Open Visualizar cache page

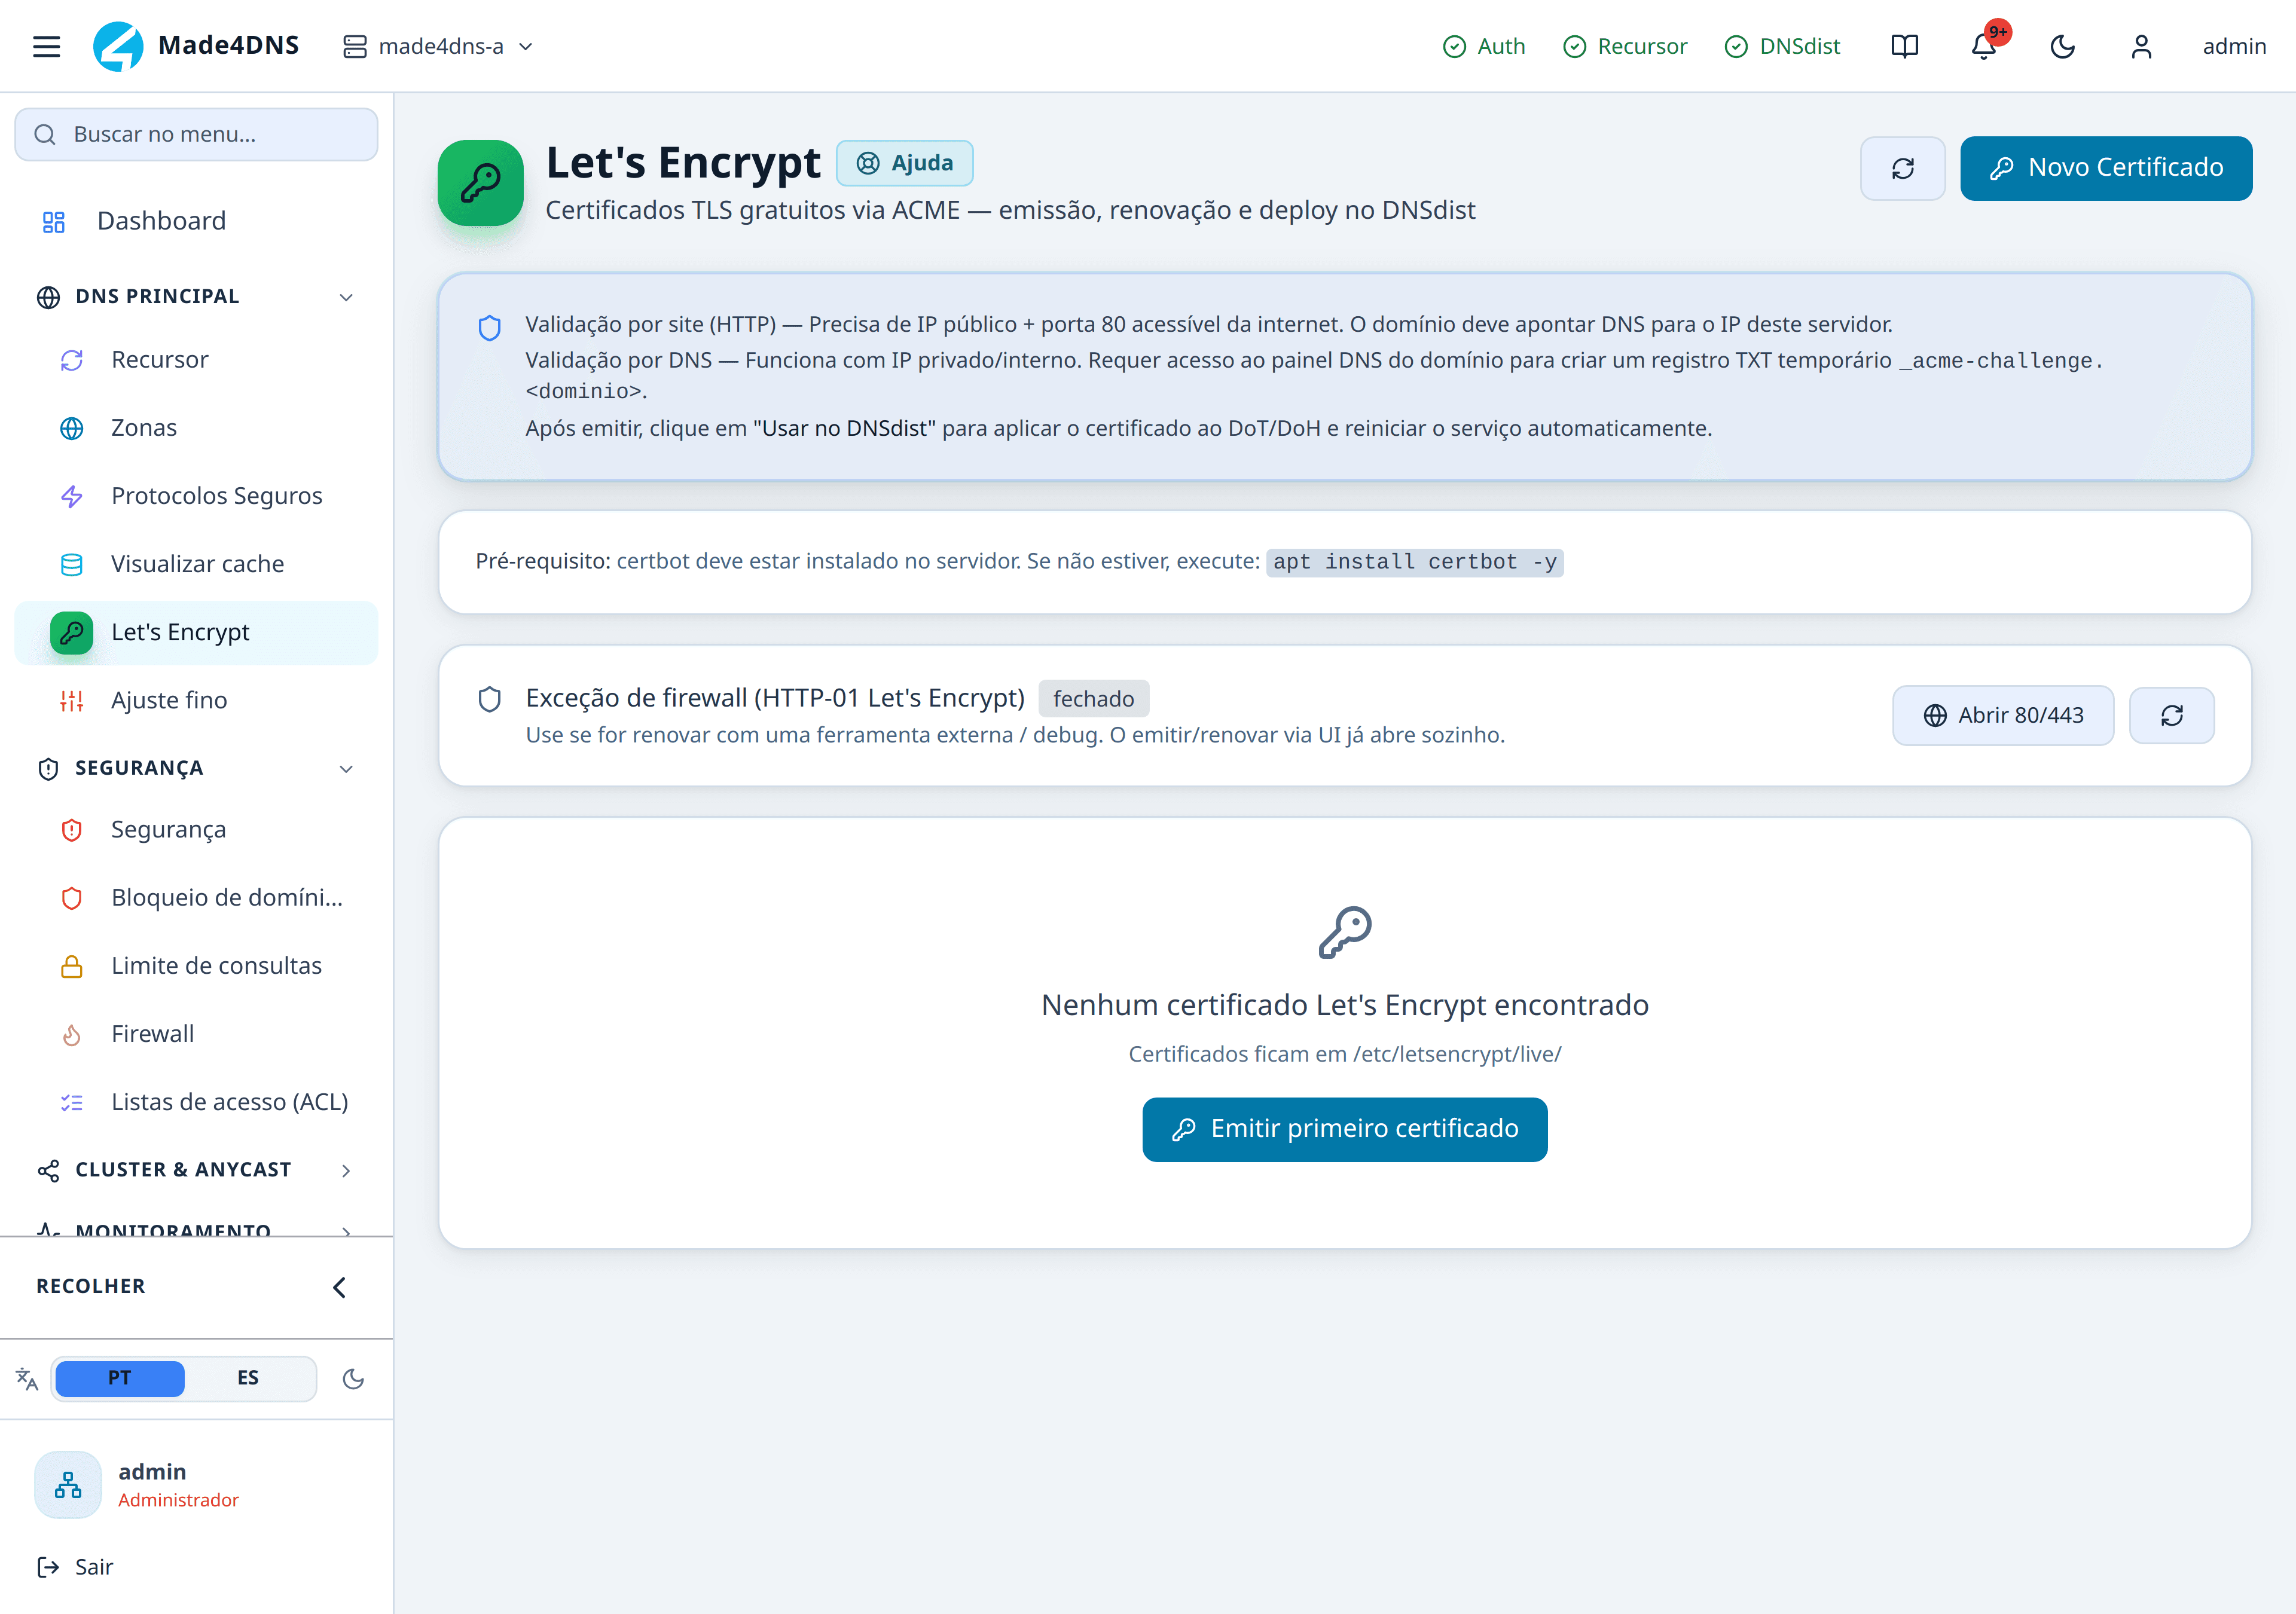click(196, 564)
